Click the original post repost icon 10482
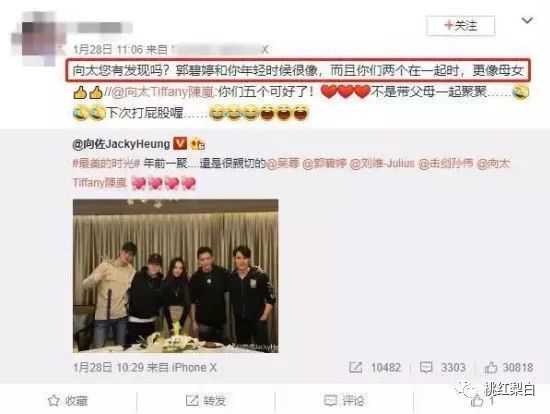This screenshot has height=414, width=550. (x=375, y=367)
